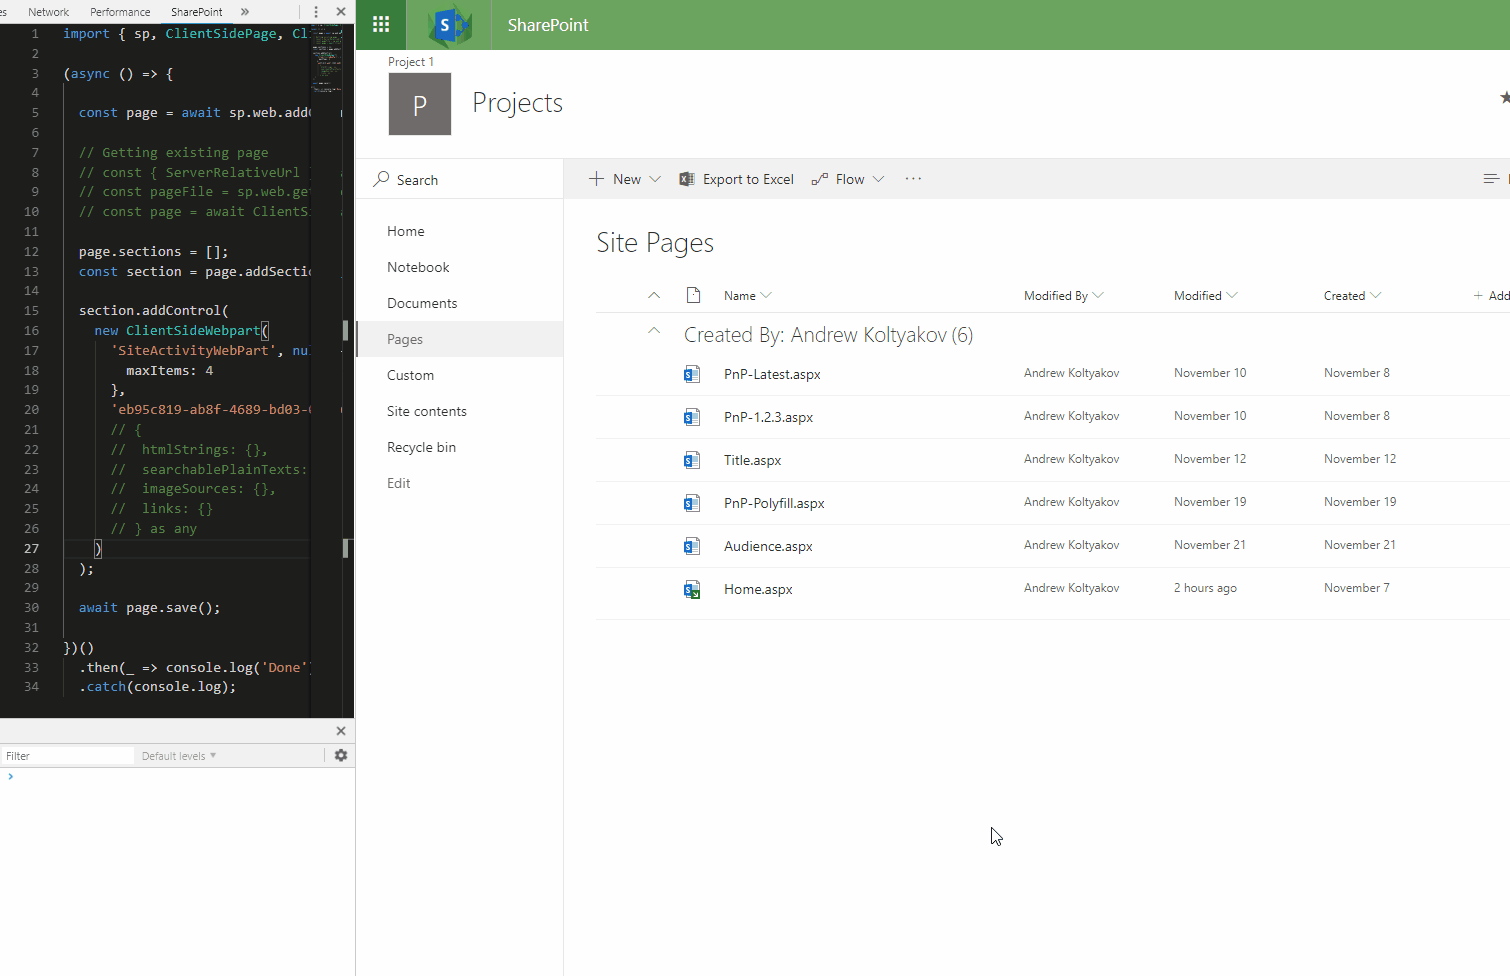The image size is (1510, 976).
Task: Click the Home.aspx page file icon
Action: [x=692, y=589]
